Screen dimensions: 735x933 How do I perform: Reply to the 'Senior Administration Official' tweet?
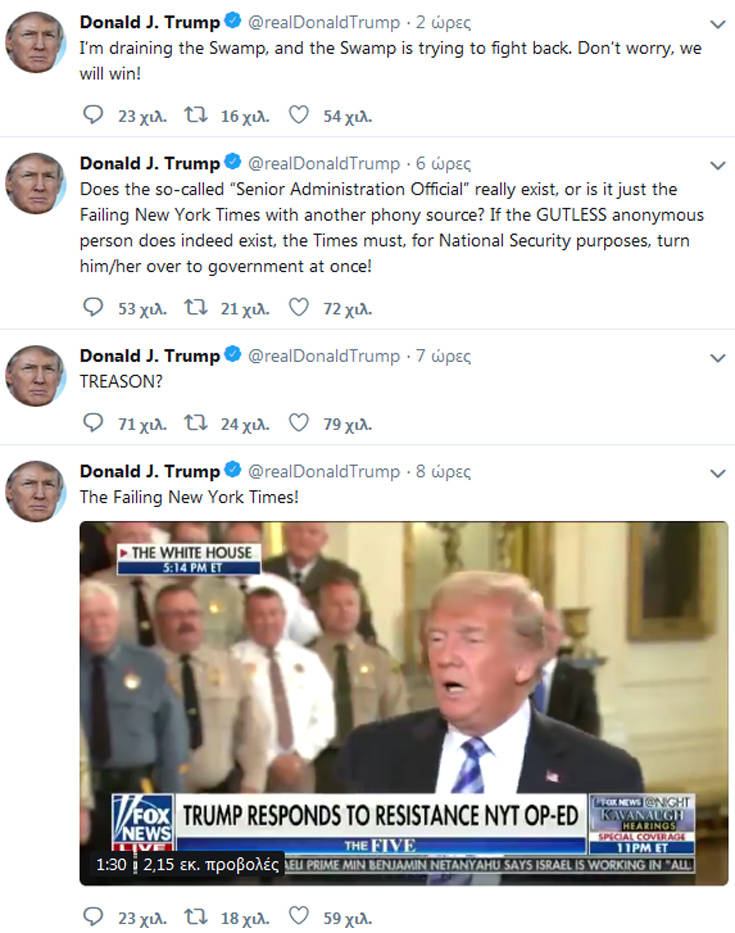tap(93, 308)
